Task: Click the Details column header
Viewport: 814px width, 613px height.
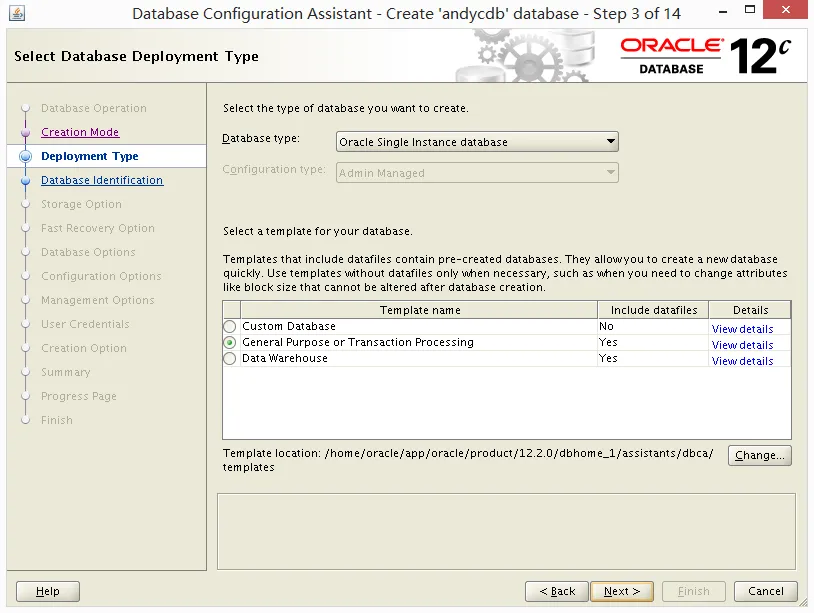Action: (x=750, y=310)
